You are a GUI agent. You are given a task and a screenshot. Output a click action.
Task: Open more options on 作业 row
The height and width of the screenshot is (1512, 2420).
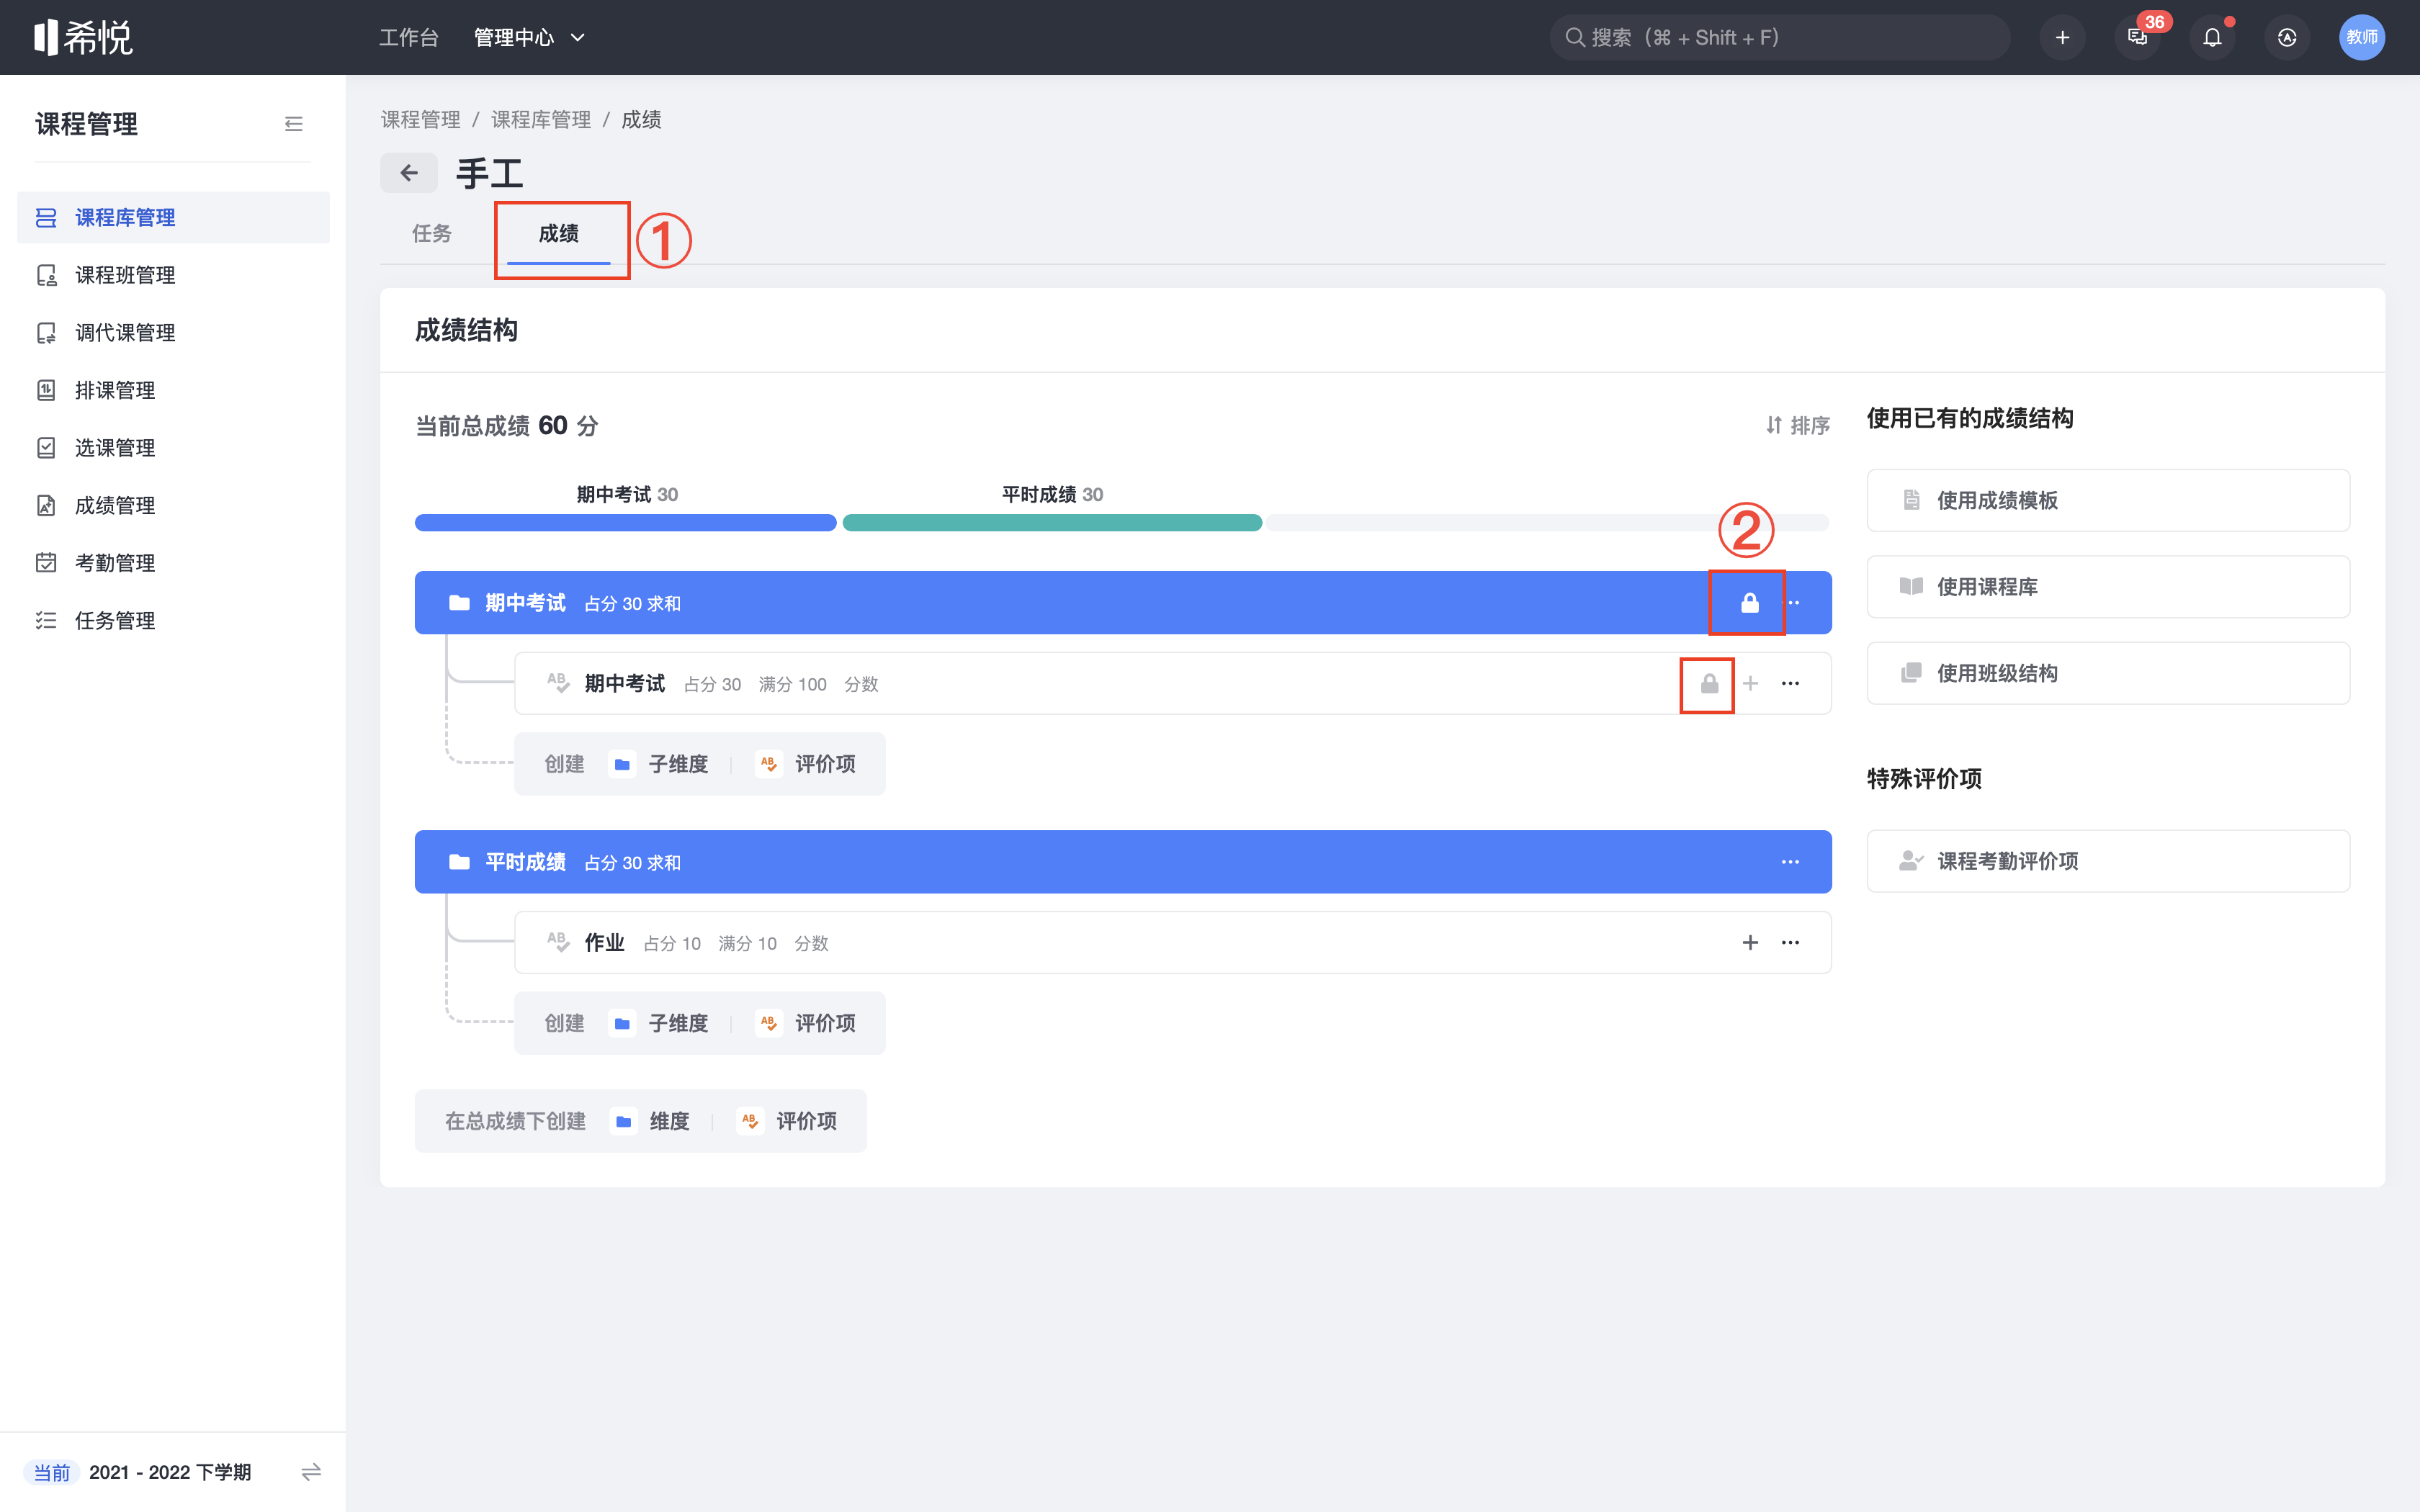tap(1790, 943)
